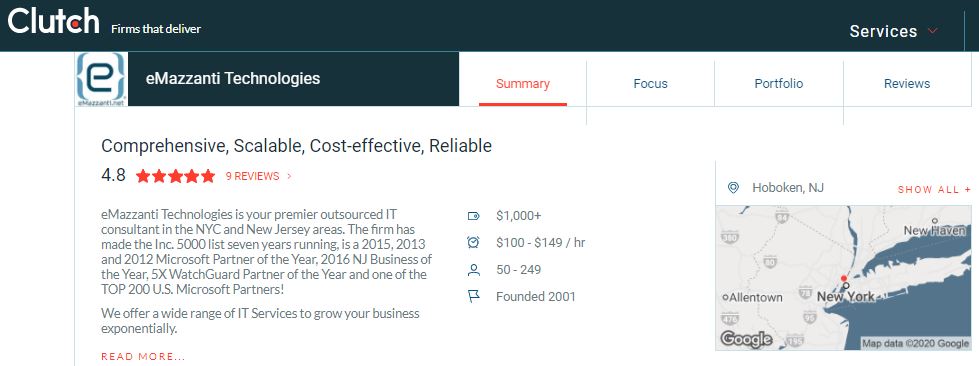This screenshot has height=366, width=979.
Task: Click the Clutch logo
Action: coord(54,21)
